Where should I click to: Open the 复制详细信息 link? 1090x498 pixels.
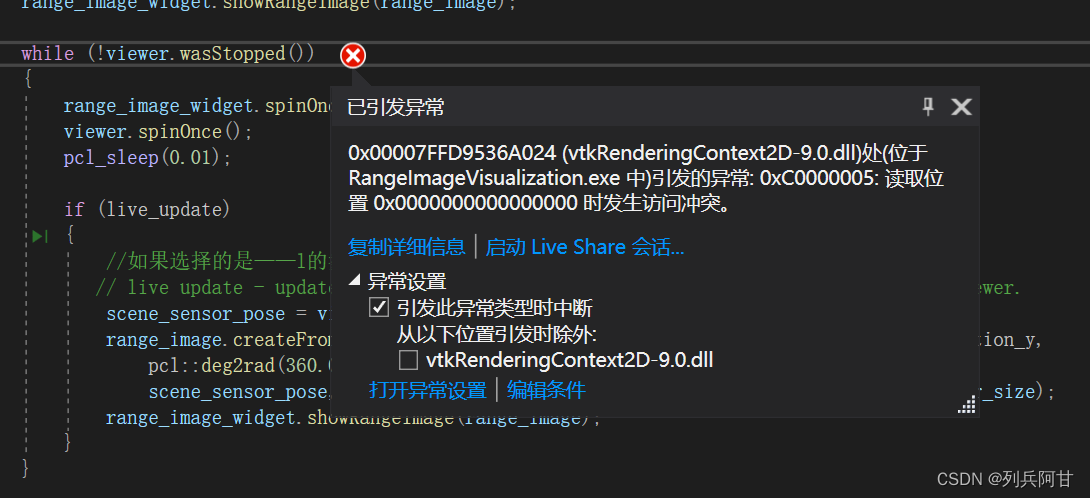pyautogui.click(x=407, y=246)
